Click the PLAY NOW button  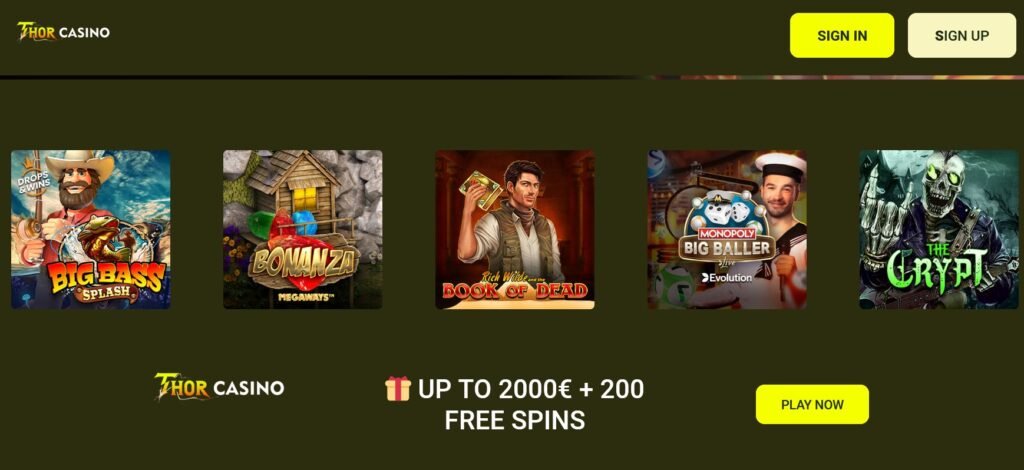(812, 404)
